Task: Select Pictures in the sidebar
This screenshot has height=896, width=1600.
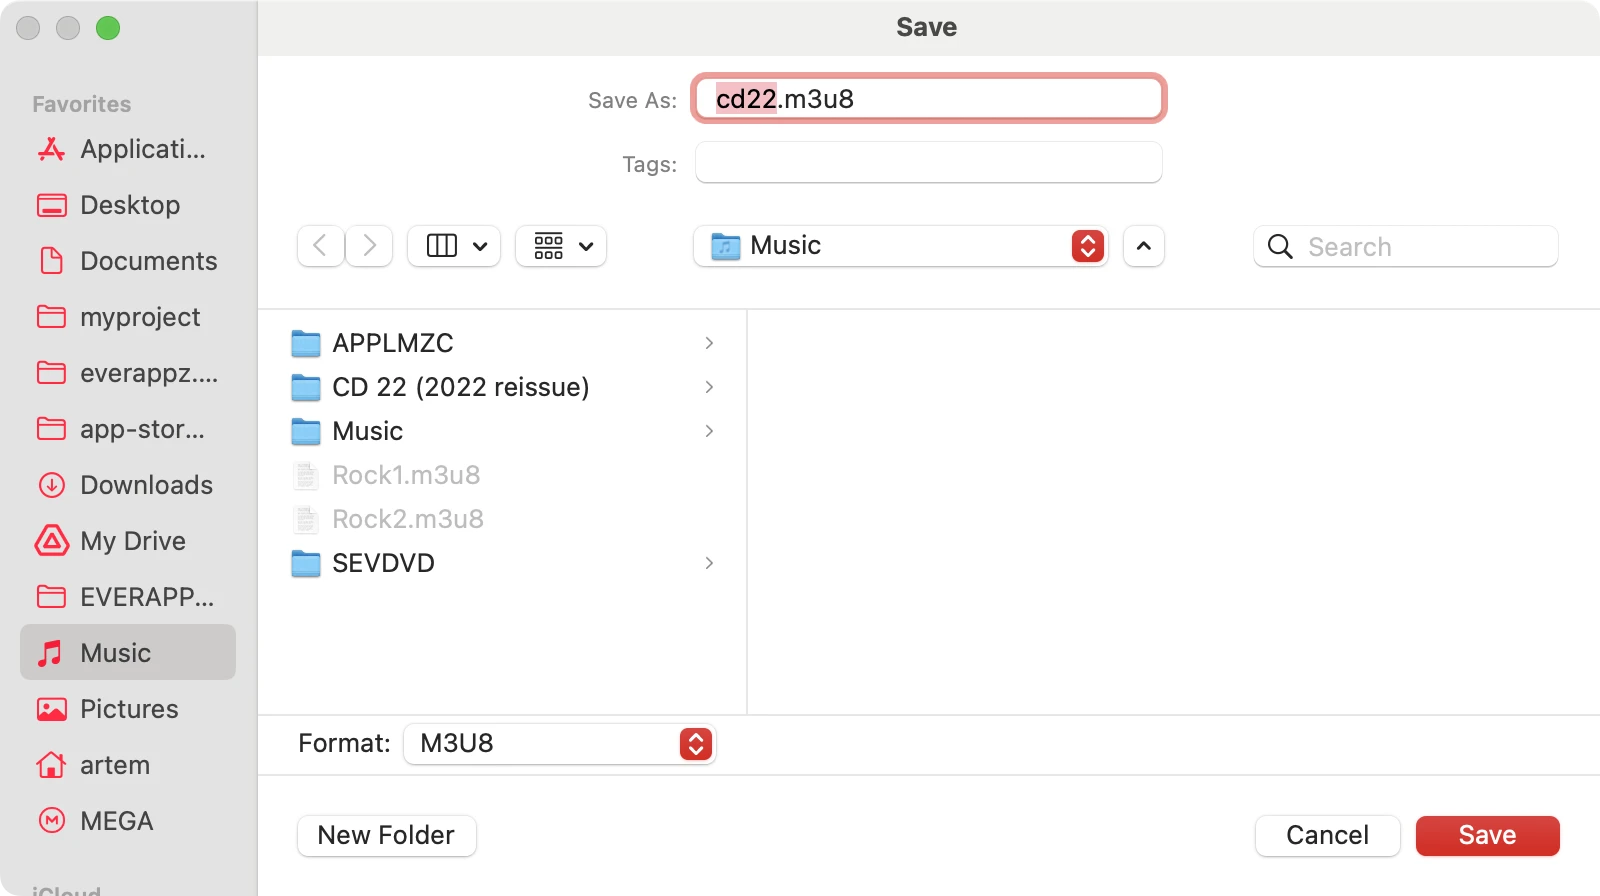Action: [127, 709]
